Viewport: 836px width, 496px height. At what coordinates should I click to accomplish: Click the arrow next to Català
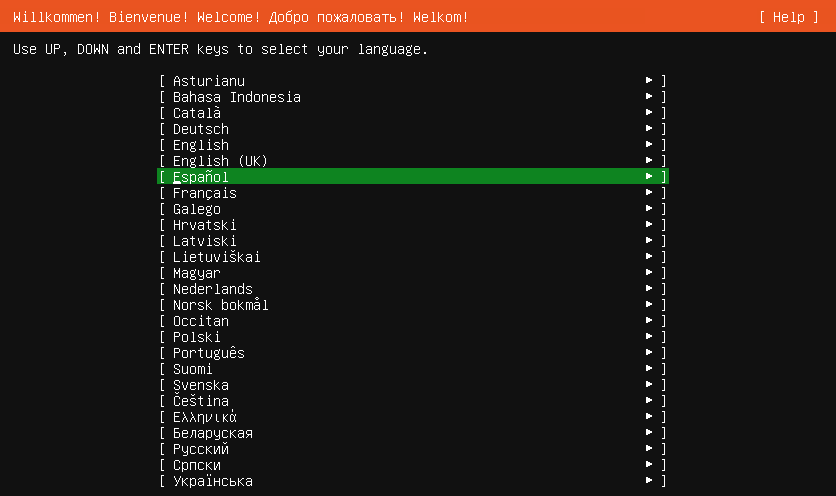(649, 112)
